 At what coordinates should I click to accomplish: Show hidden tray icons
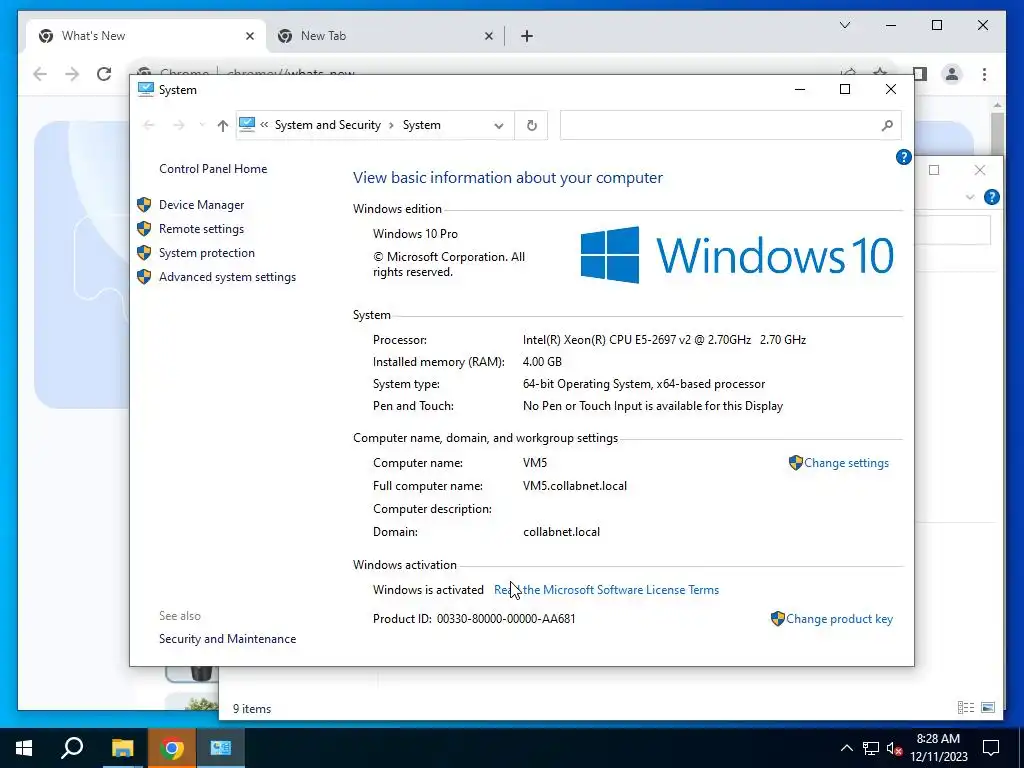tap(846, 748)
